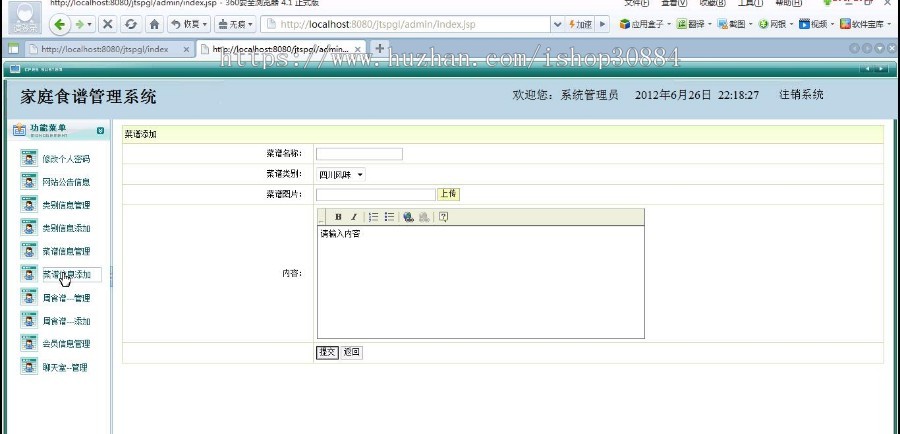Toggle Bold in the editor toolbar
Image resolution: width=900 pixels, height=434 pixels.
[338, 217]
